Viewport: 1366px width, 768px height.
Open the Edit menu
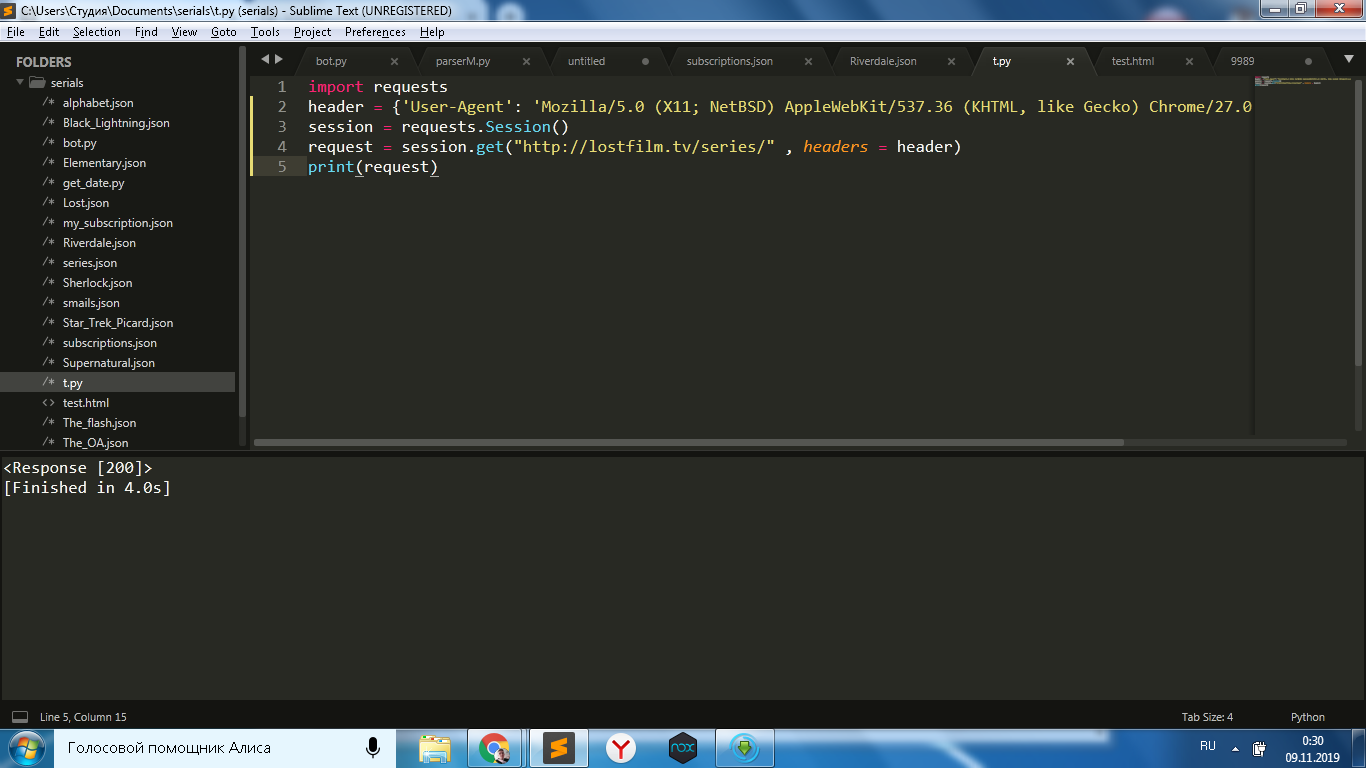(x=49, y=32)
